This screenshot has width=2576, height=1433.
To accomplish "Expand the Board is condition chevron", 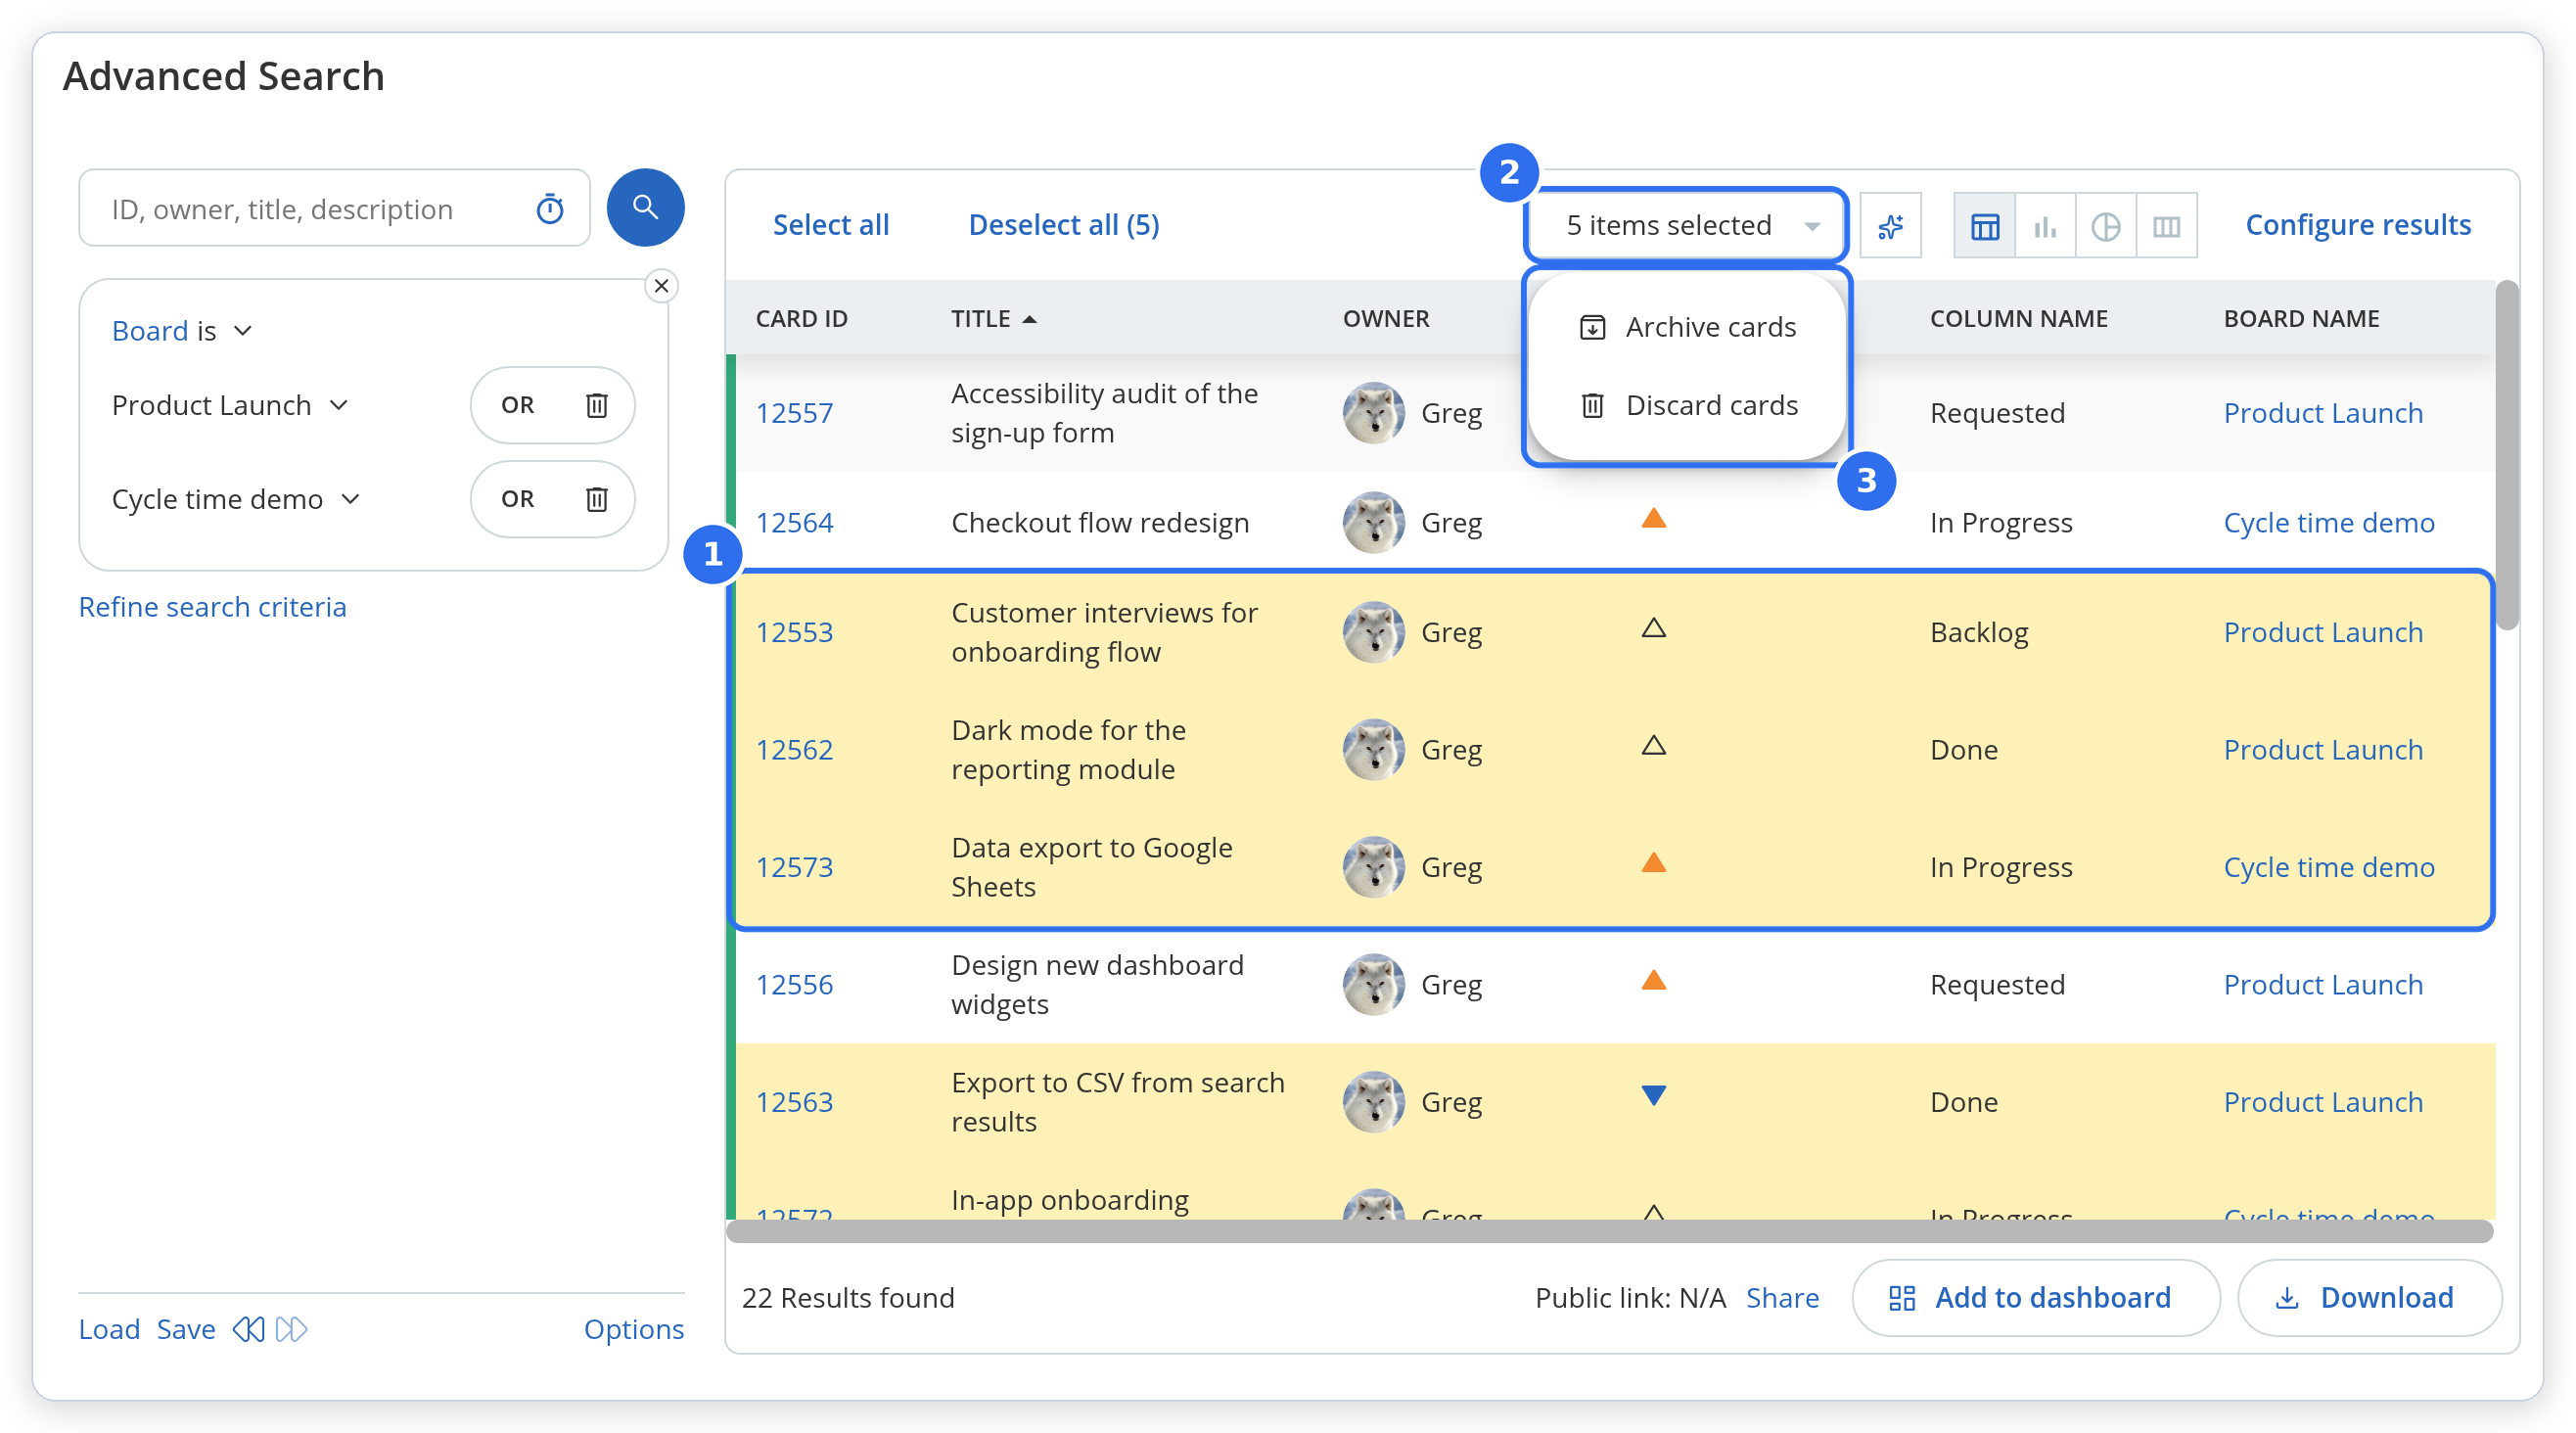I will 243,331.
